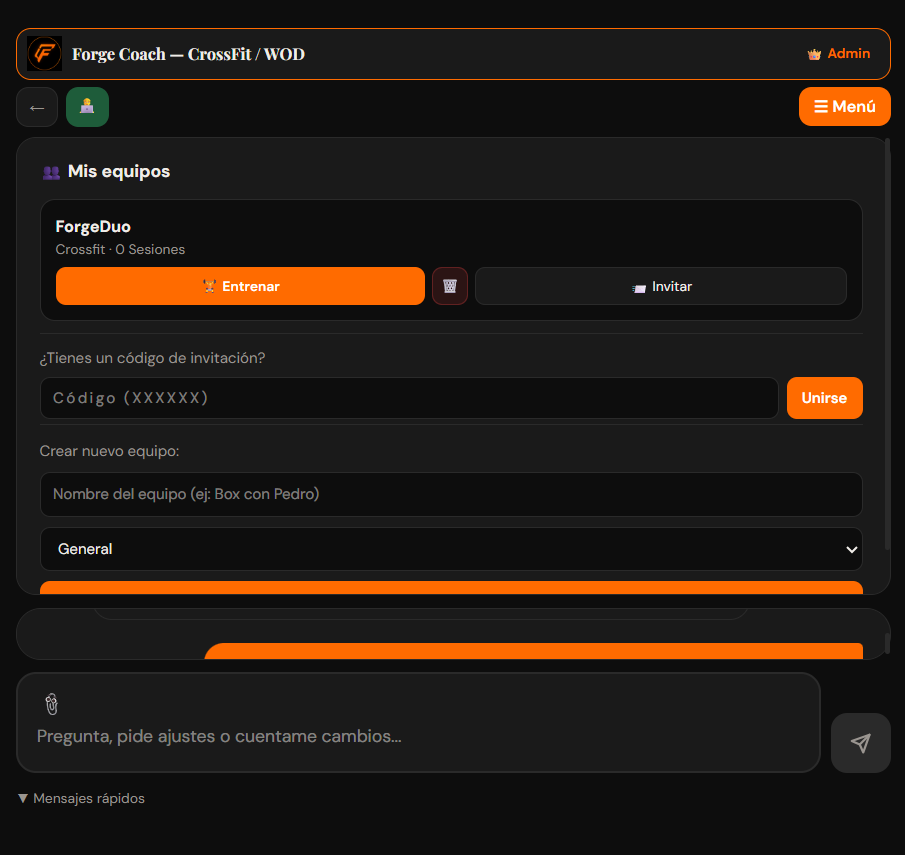This screenshot has height=855, width=905.
Task: Click the Nombre del equipo input field
Action: [451, 494]
